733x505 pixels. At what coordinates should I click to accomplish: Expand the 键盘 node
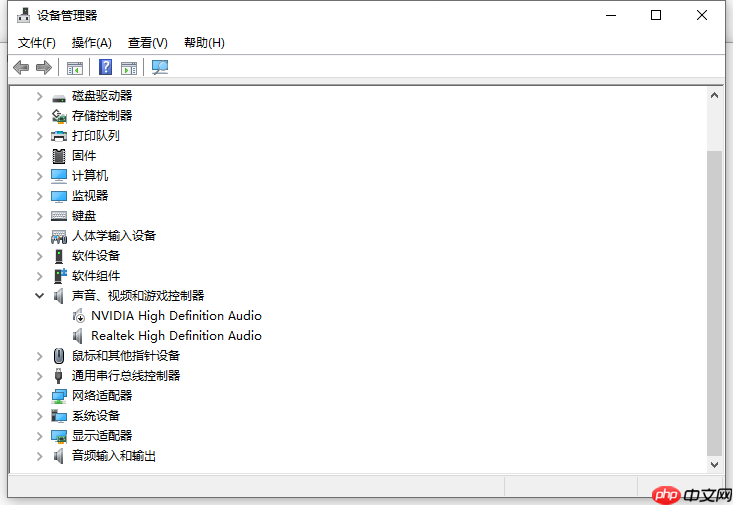tap(40, 216)
